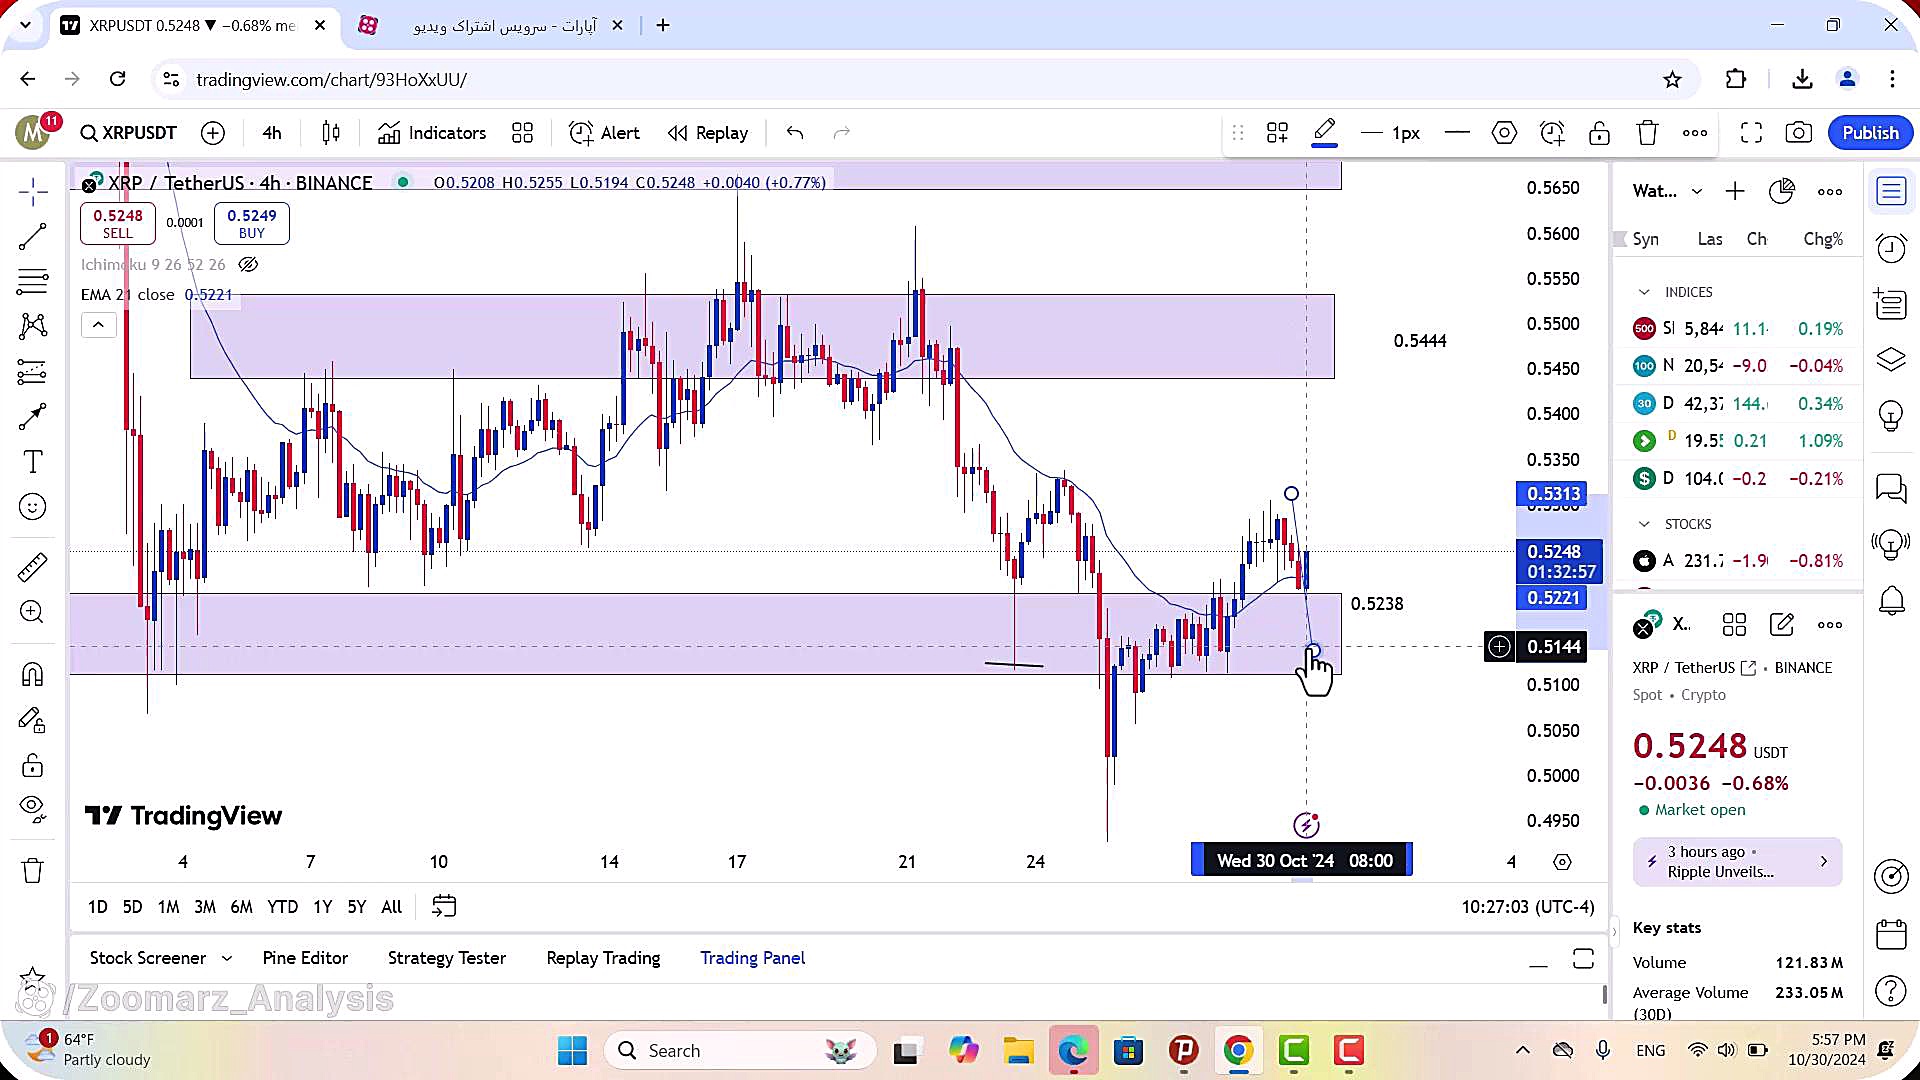Click the Windows Start button

coord(572,1051)
